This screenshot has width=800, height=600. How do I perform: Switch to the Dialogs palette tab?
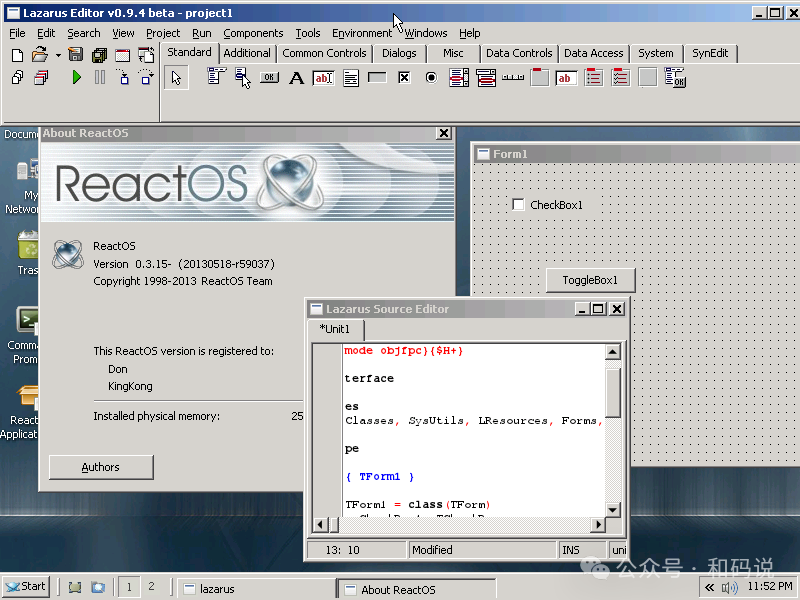pos(399,53)
